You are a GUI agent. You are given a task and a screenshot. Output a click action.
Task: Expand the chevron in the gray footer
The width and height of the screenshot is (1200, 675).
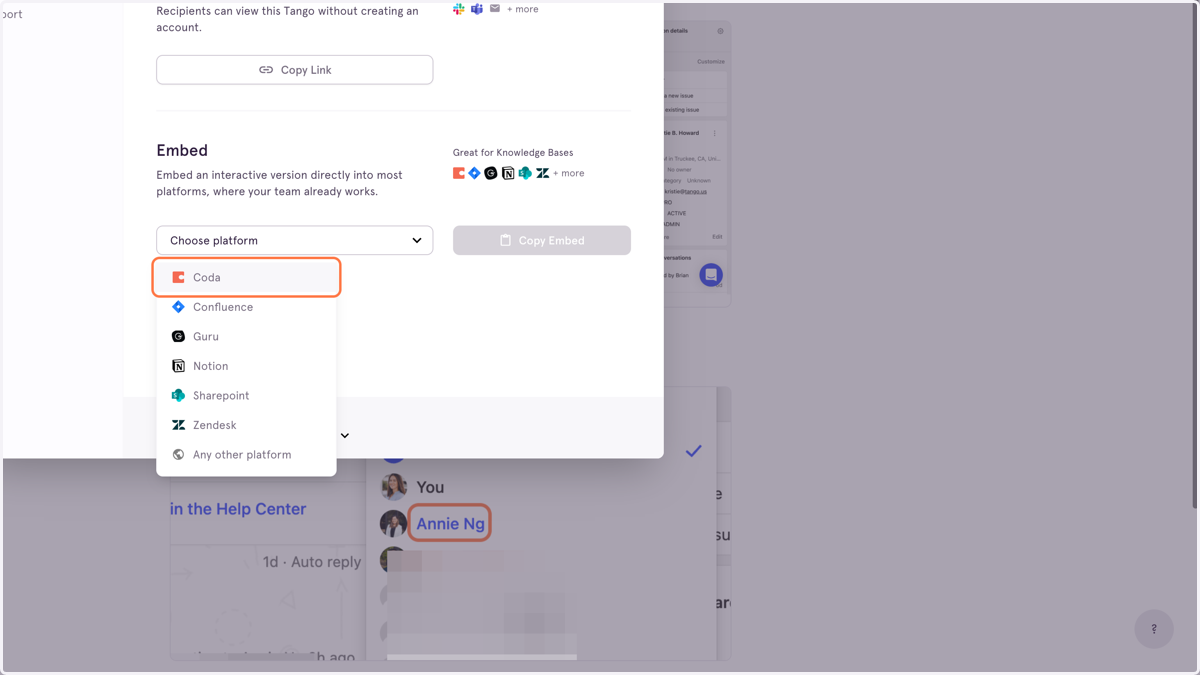click(345, 436)
